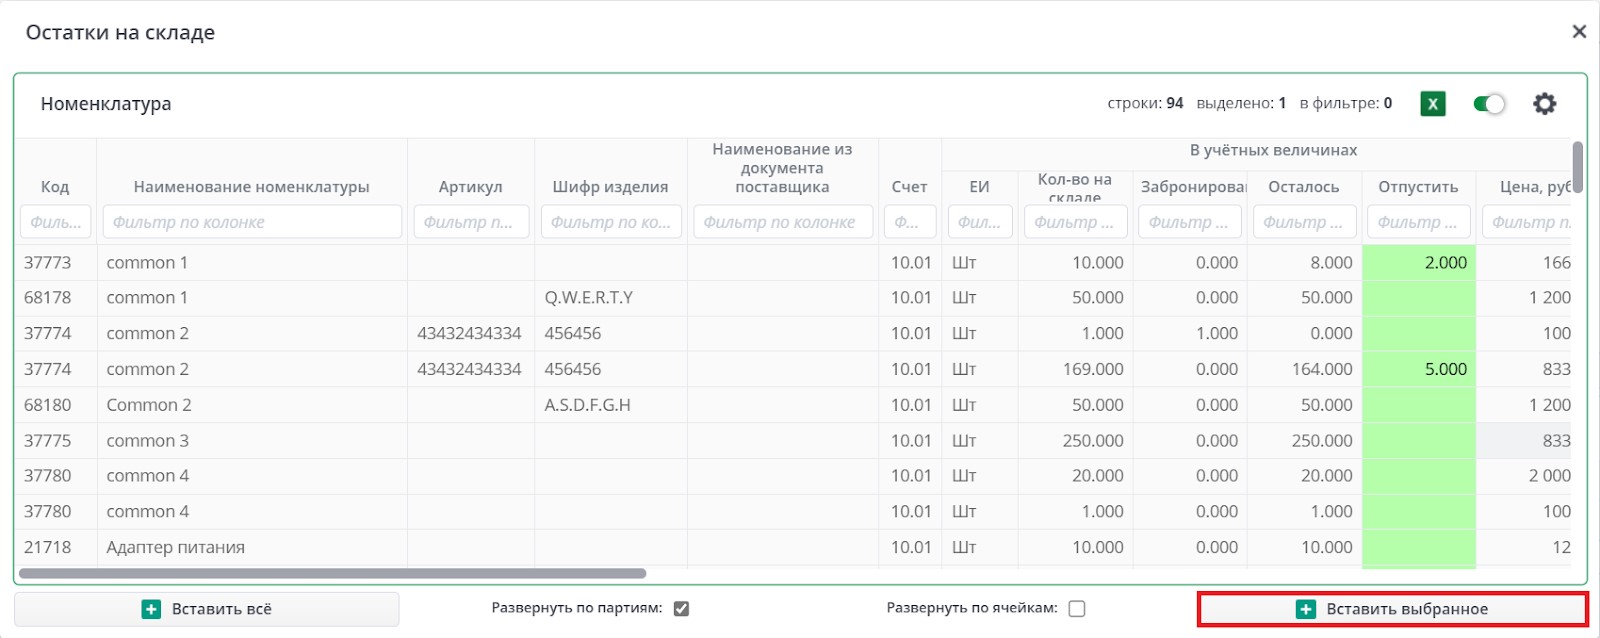Click green Отпустить cell with 5.000

(x=1420, y=370)
